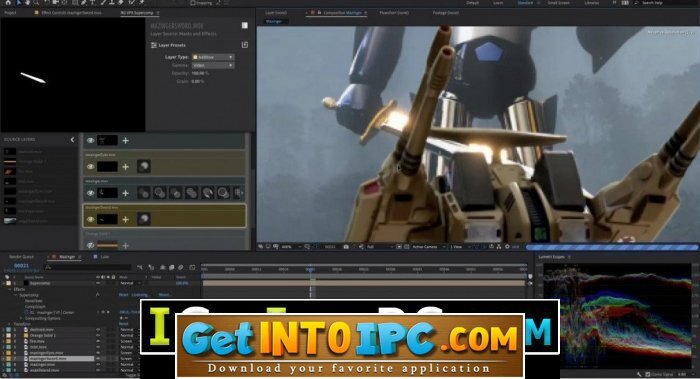Open the Layer Type dropdown
The width and height of the screenshot is (700, 379).
click(x=213, y=57)
